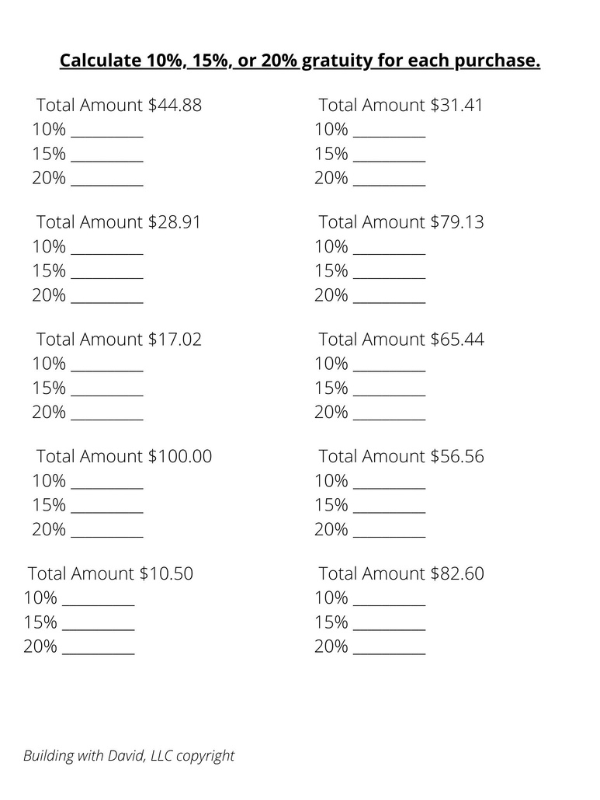Click the 15% blank under Total Amount $31.41
The width and height of the screenshot is (600, 800).
389,156
